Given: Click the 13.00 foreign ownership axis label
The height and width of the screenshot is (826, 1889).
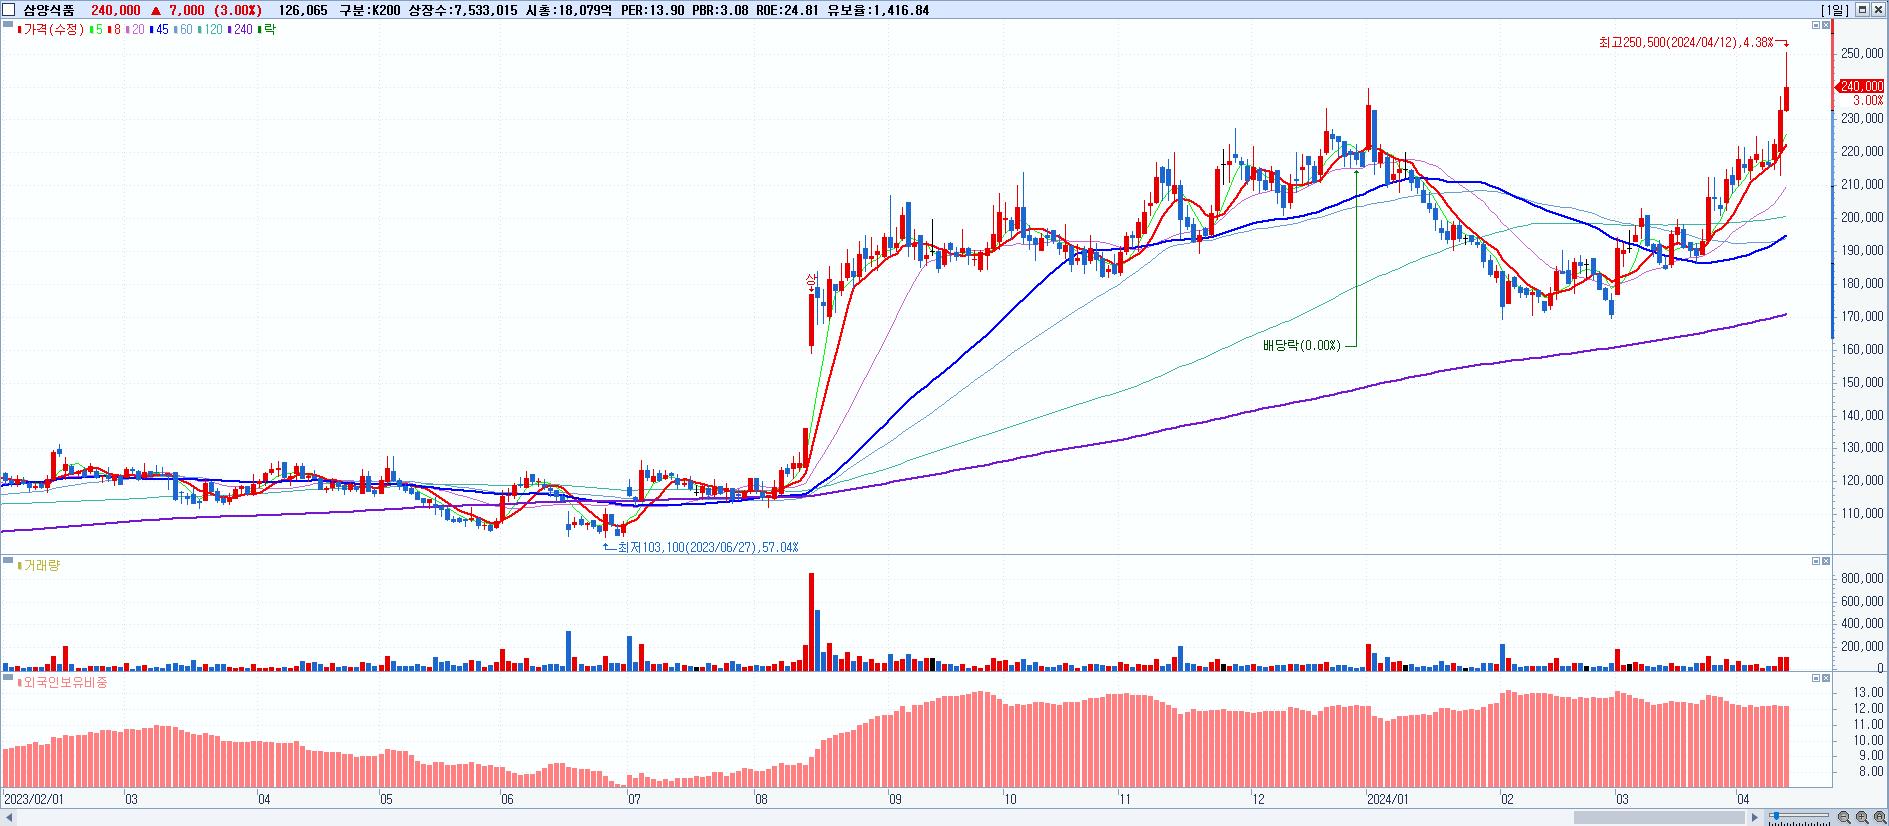Looking at the screenshot, I should tap(1869, 692).
